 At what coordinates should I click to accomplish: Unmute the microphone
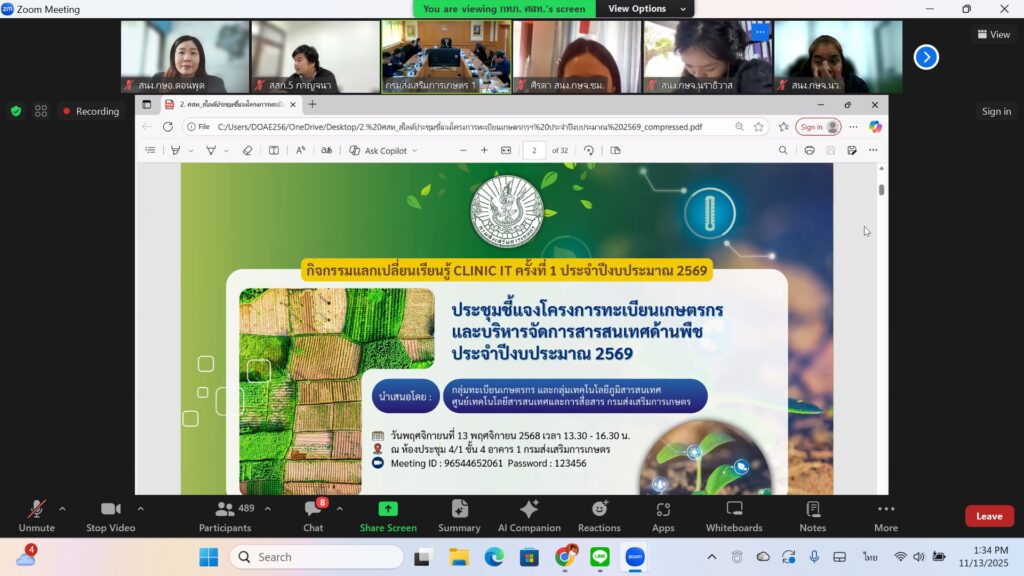click(37, 514)
